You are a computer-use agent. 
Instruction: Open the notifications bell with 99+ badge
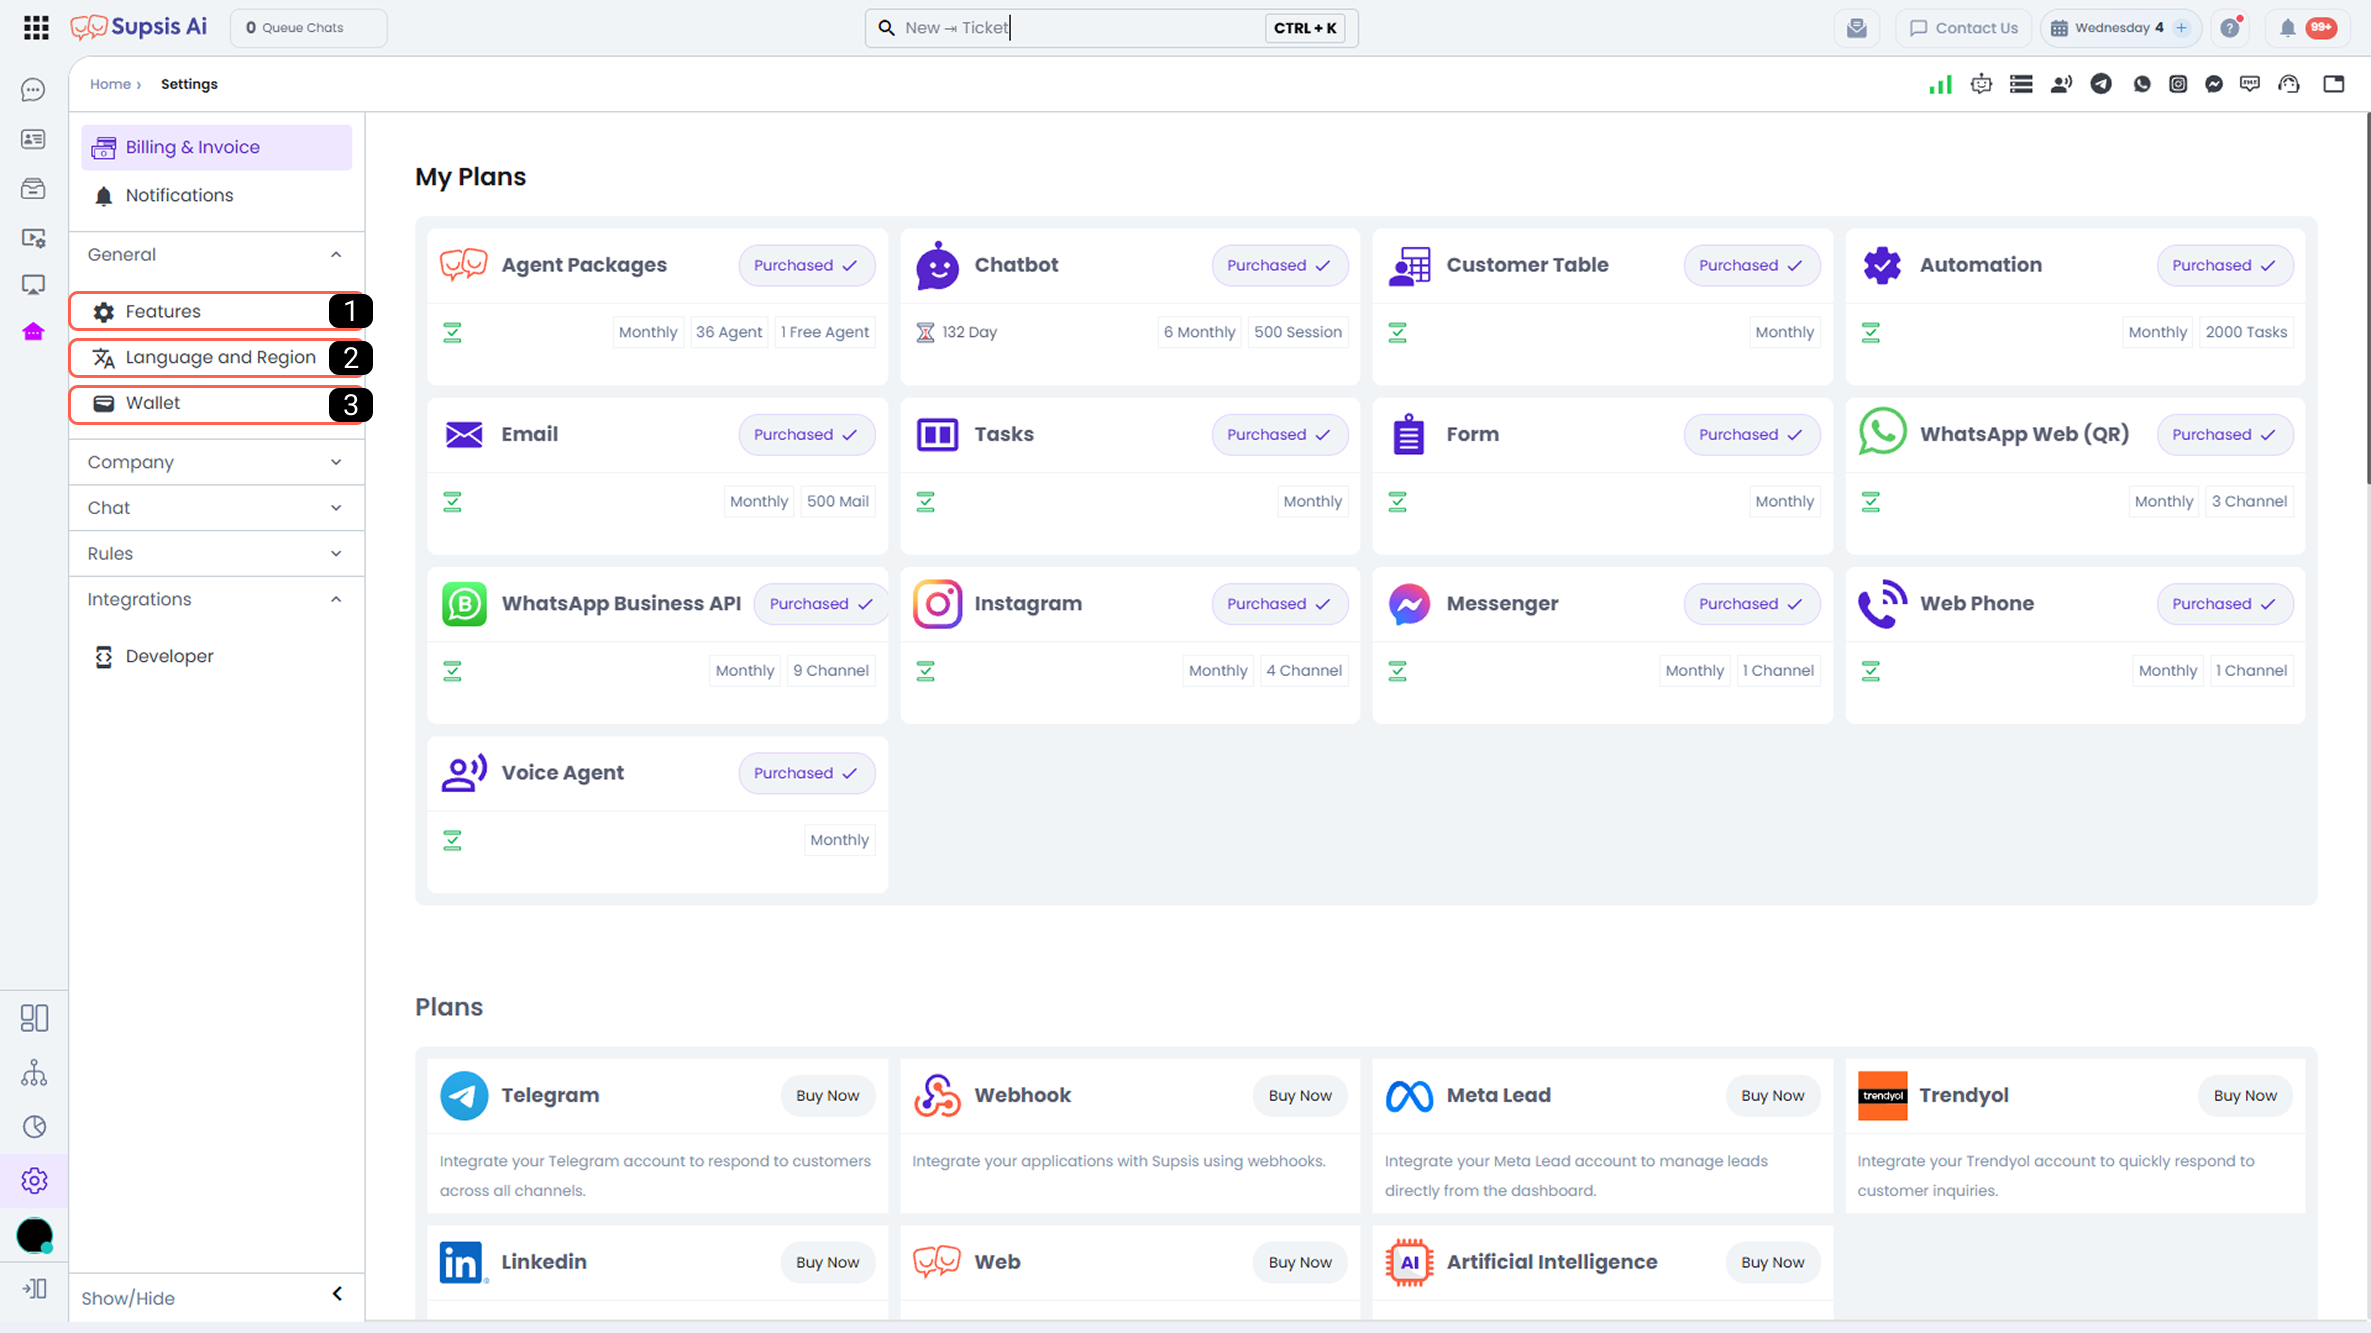click(2308, 28)
